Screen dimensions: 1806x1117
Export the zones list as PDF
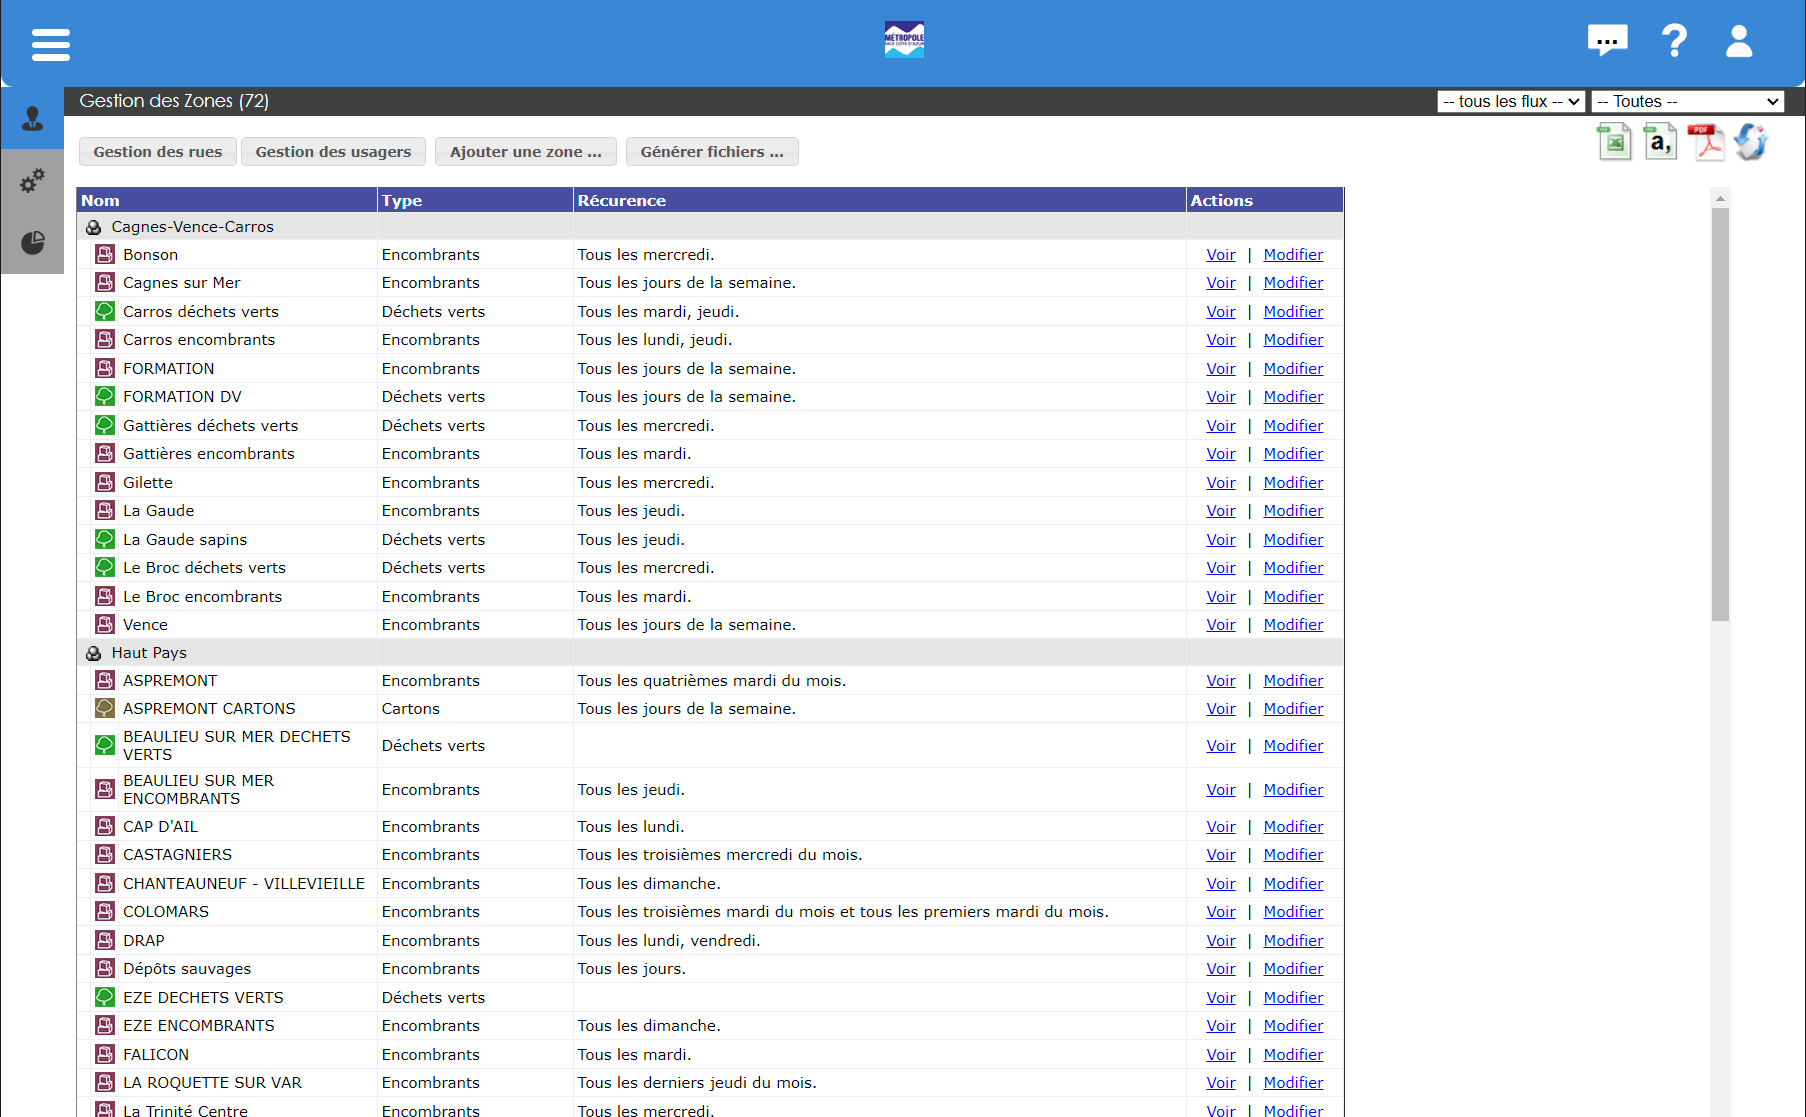coord(1706,142)
